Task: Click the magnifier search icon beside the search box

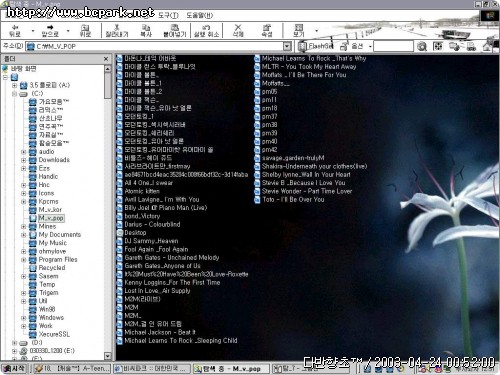Action: pos(422,46)
